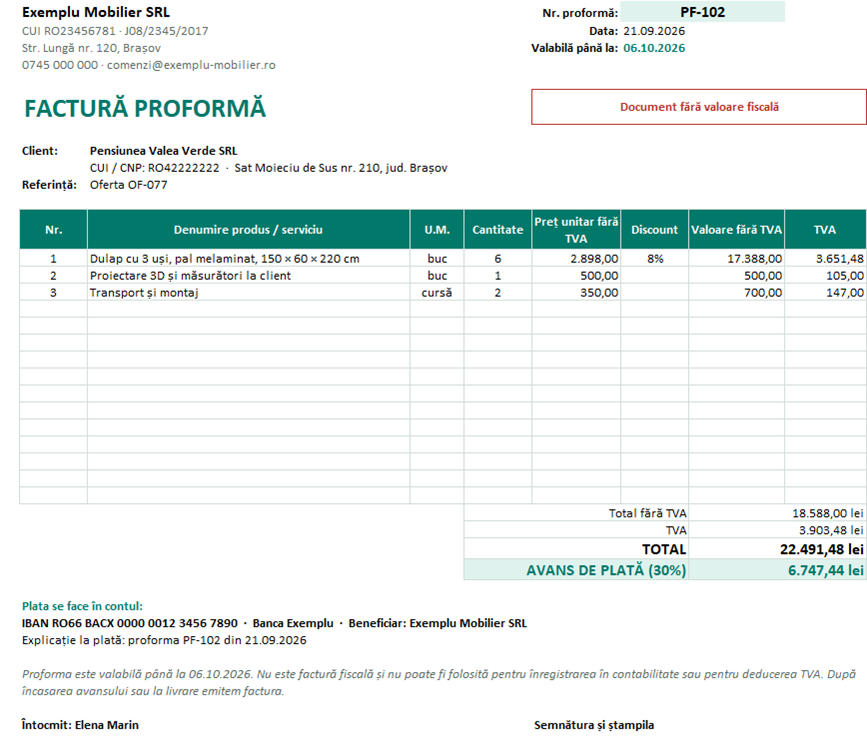Select 'Întocmit: Elena Marin'

click(80, 725)
